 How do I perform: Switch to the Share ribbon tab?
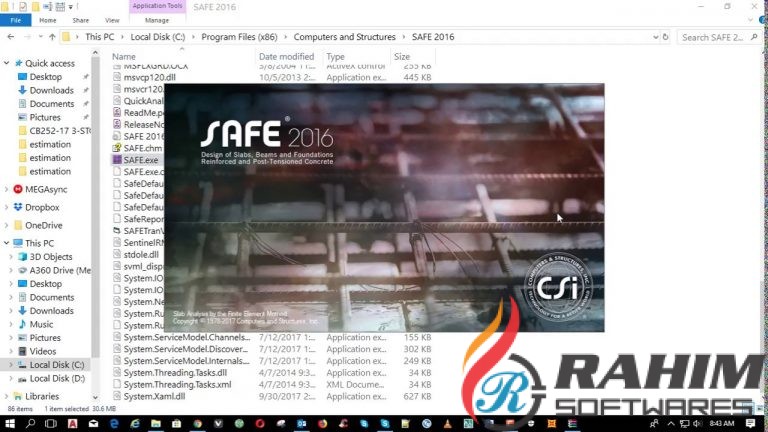(x=81, y=20)
